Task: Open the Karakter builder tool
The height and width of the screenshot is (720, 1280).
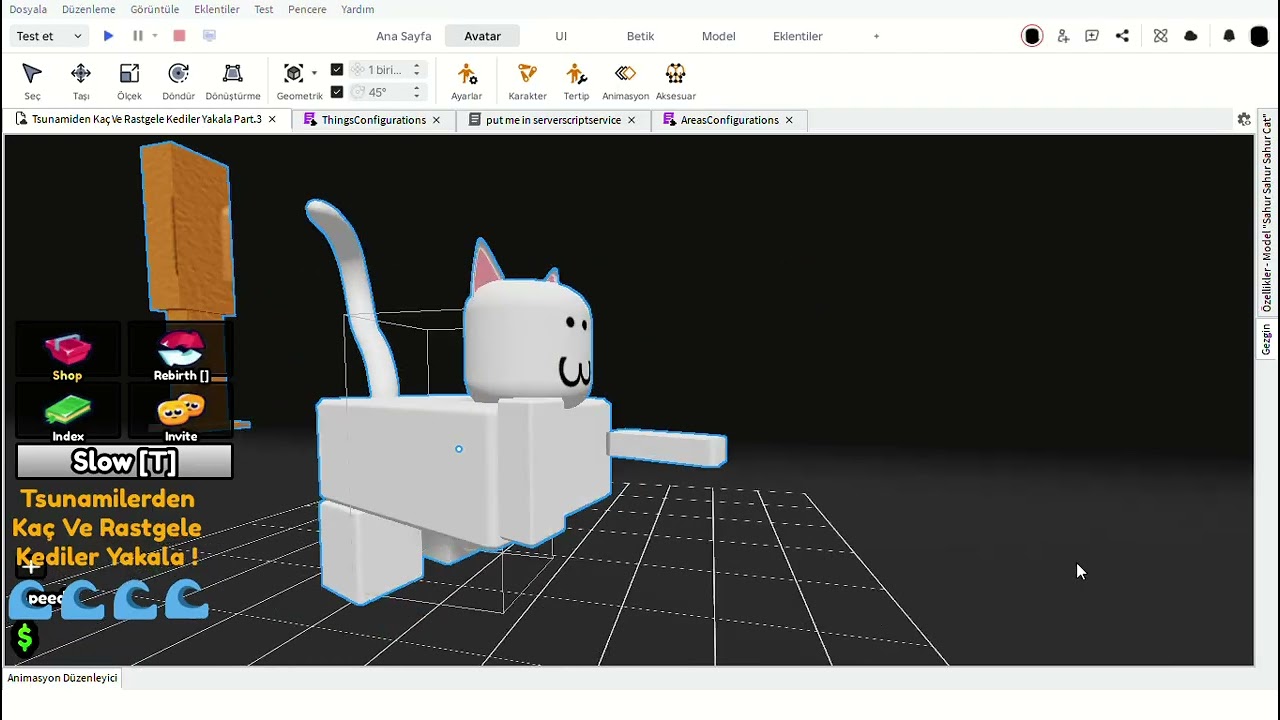Action: pyautogui.click(x=527, y=81)
